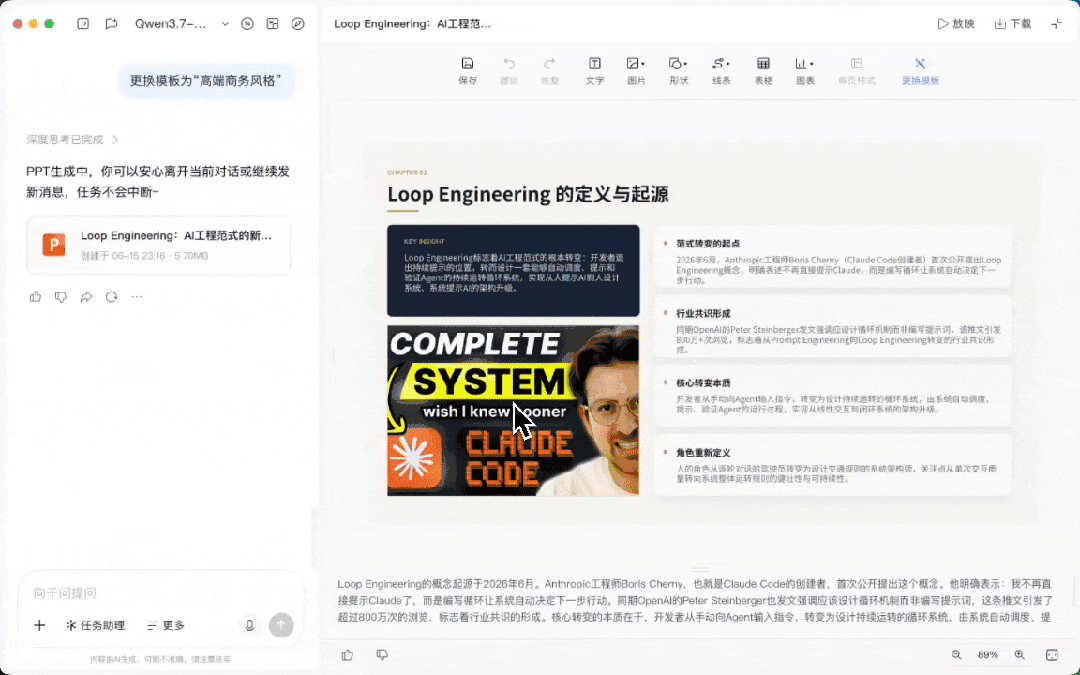Open 任务助理 task assistant
Screen dimensions: 1080x675
(95, 625)
